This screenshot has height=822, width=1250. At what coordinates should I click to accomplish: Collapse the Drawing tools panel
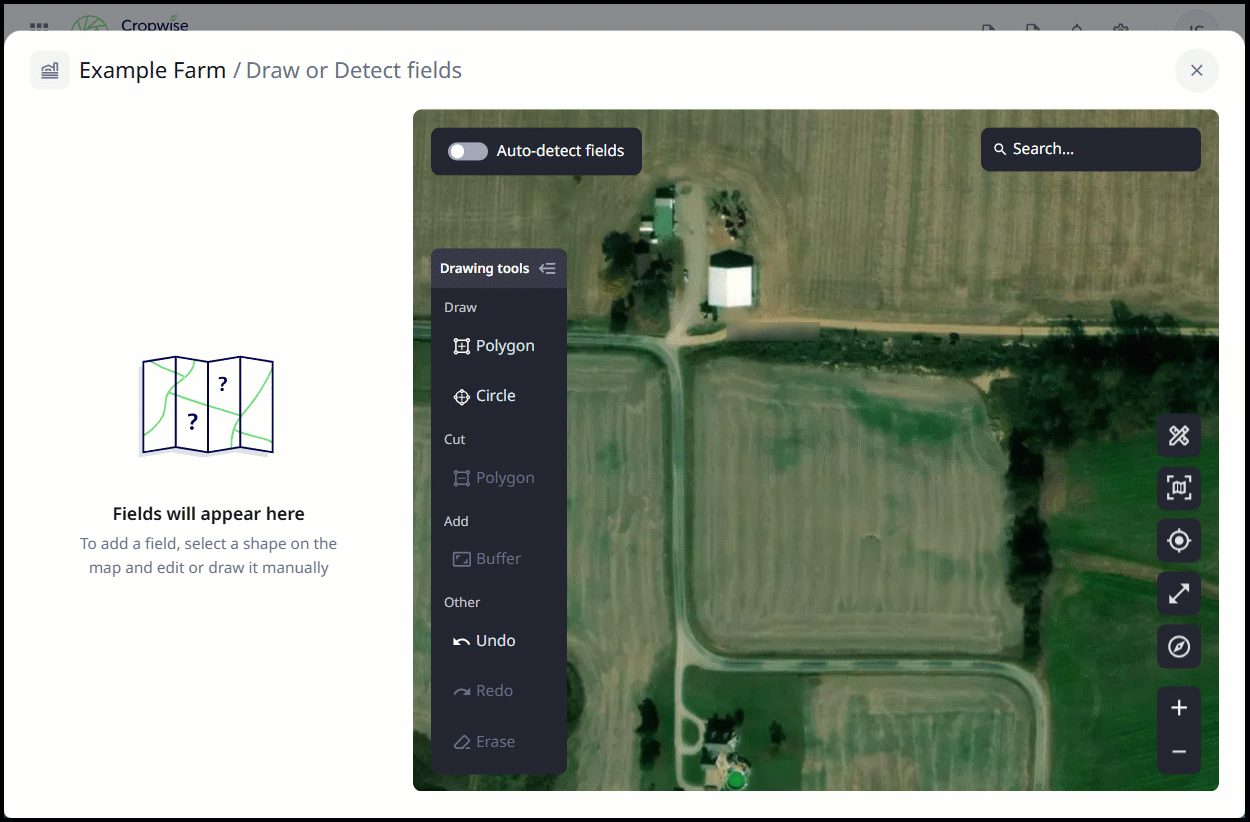pos(547,268)
